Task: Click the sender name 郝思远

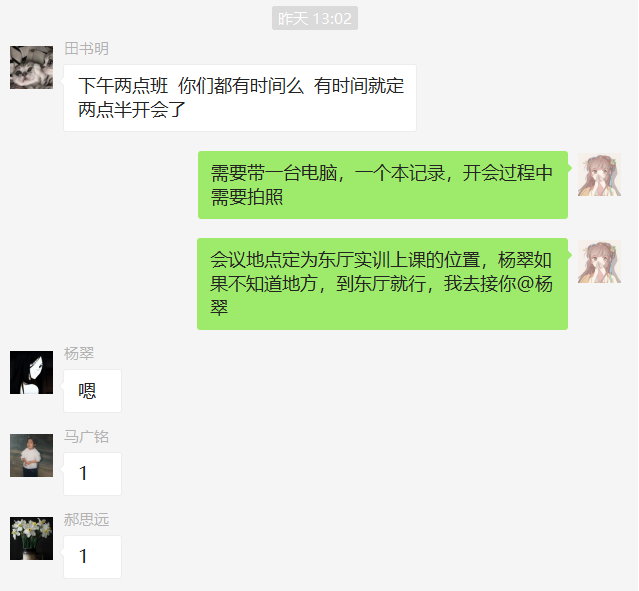Action: pos(86,520)
